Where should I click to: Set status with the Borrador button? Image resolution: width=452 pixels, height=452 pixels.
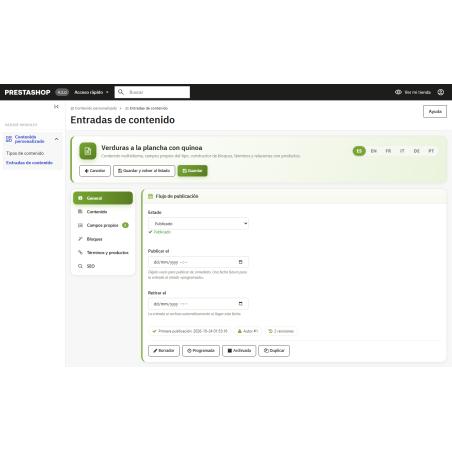point(164,351)
